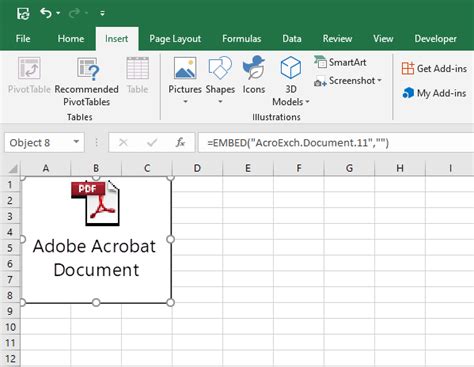The height and width of the screenshot is (367, 474).
Task: Select column A header
Action: (x=46, y=168)
